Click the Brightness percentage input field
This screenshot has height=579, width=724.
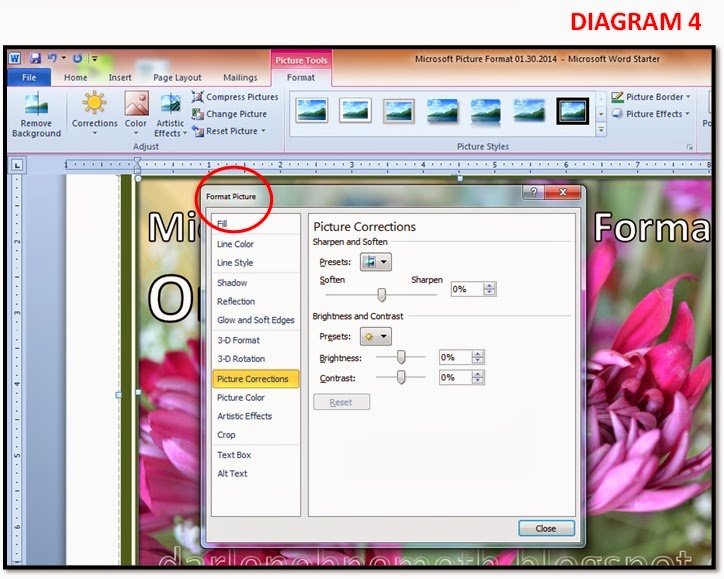[x=455, y=357]
